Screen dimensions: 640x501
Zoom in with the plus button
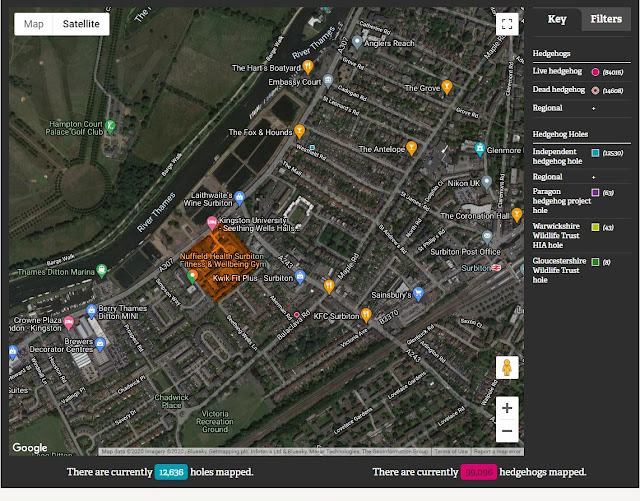click(x=507, y=408)
